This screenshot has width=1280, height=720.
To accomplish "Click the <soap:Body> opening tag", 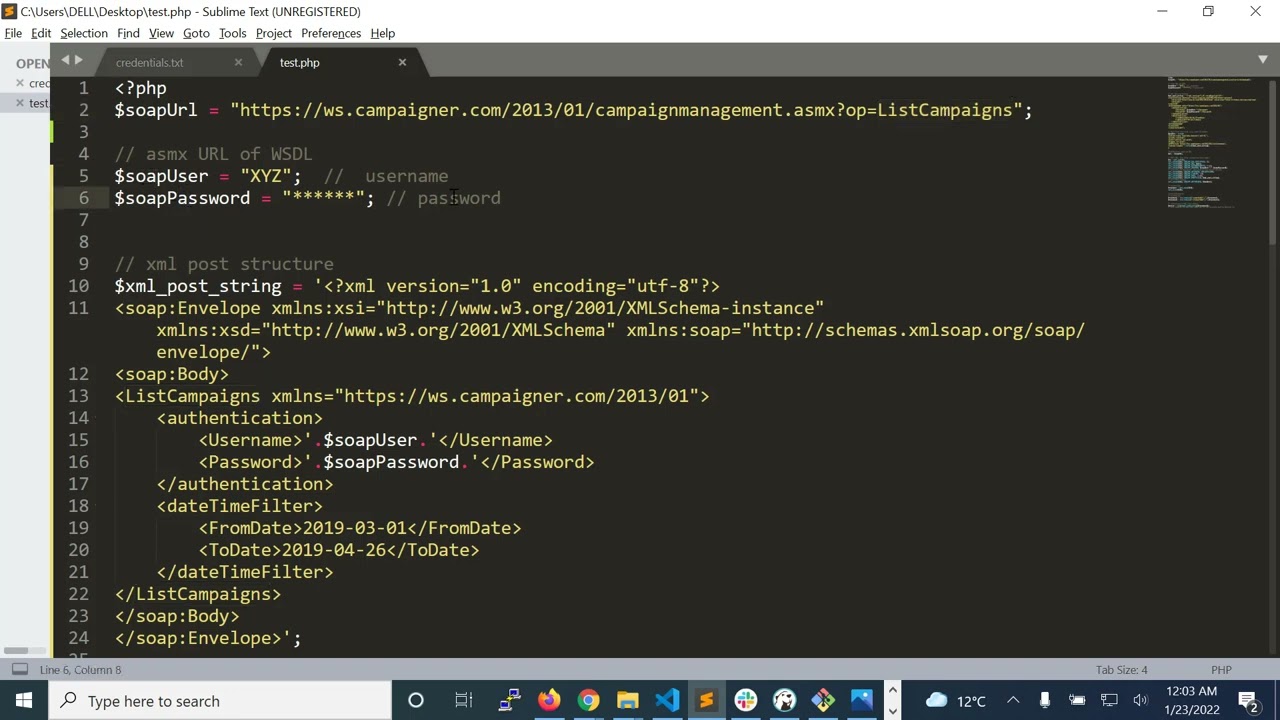I will (x=172, y=374).
